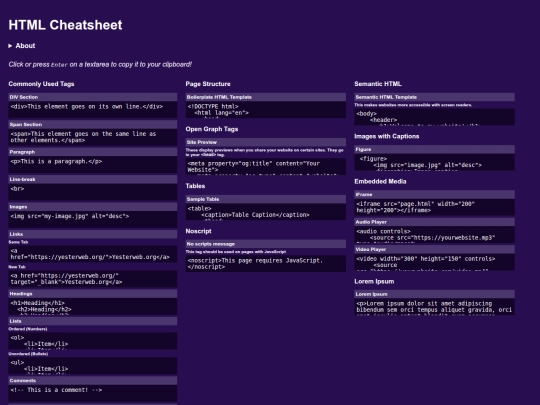The width and height of the screenshot is (540, 405).
Task: Copy the Semantic HTML Template textarea
Action: click(x=435, y=117)
